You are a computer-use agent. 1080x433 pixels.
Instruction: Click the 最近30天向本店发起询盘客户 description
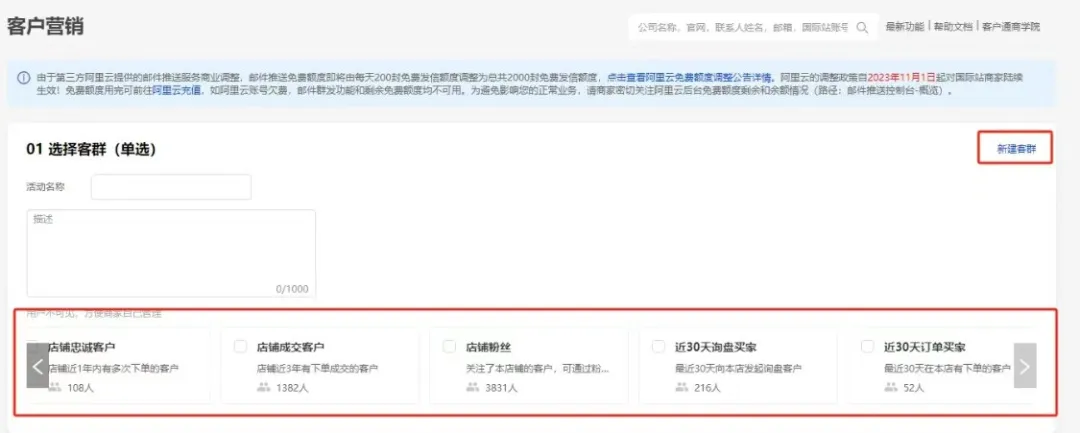pos(738,368)
